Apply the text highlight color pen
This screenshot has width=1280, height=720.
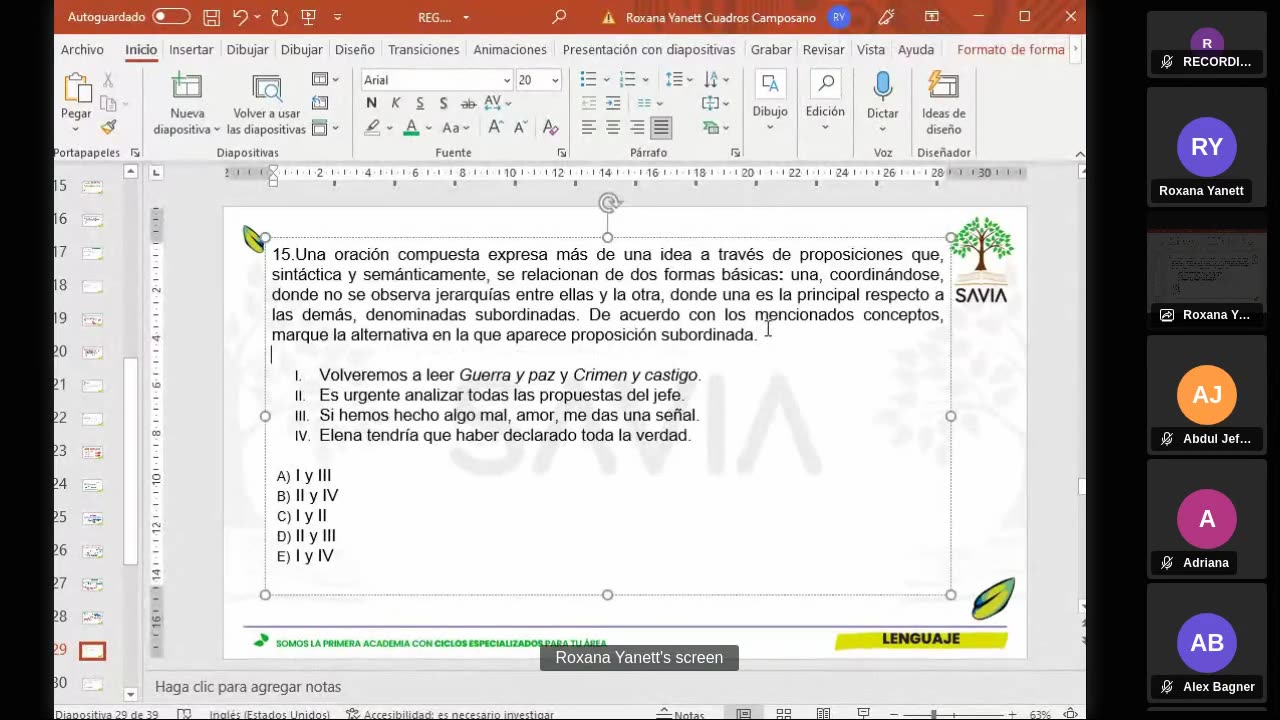tap(373, 128)
